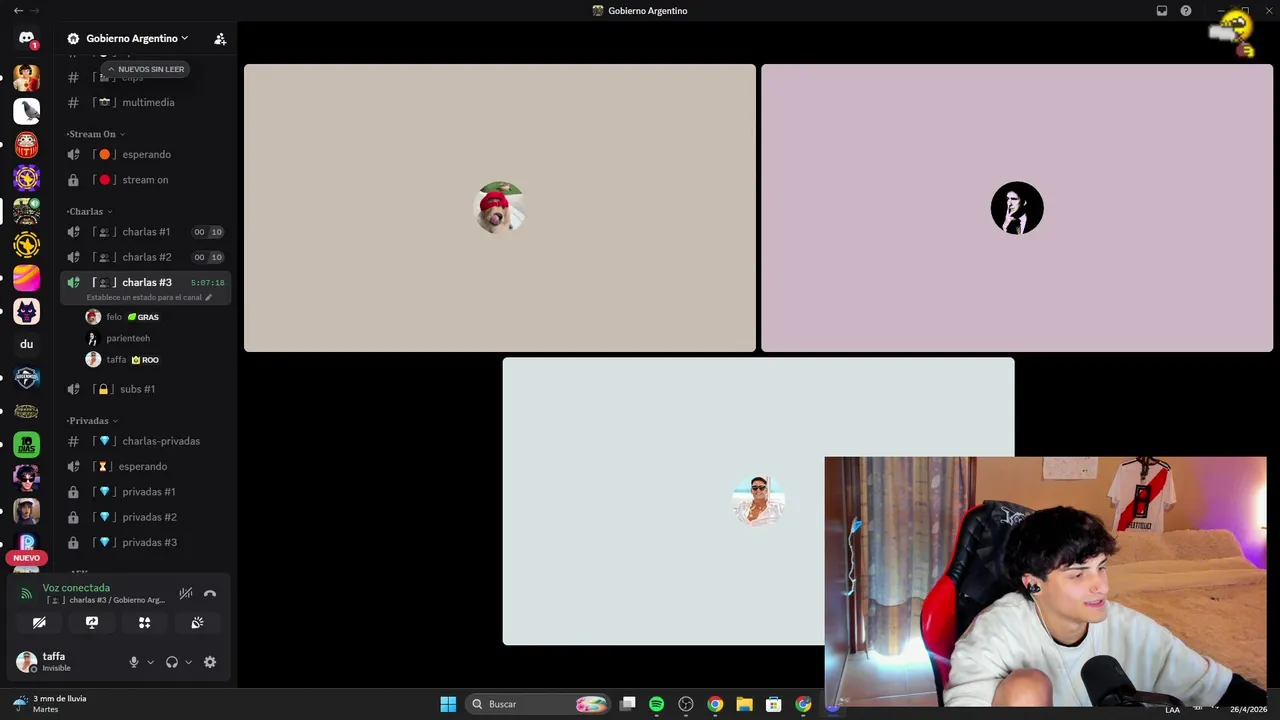Open the help icon in title bar
Image resolution: width=1280 pixels, height=720 pixels.
click(x=1186, y=11)
